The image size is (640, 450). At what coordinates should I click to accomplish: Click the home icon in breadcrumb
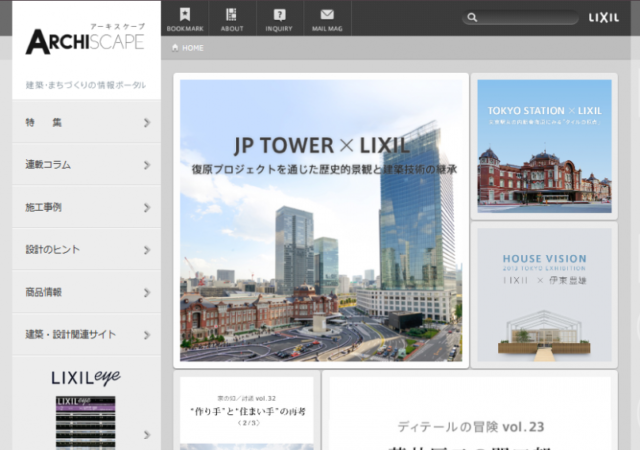click(175, 48)
